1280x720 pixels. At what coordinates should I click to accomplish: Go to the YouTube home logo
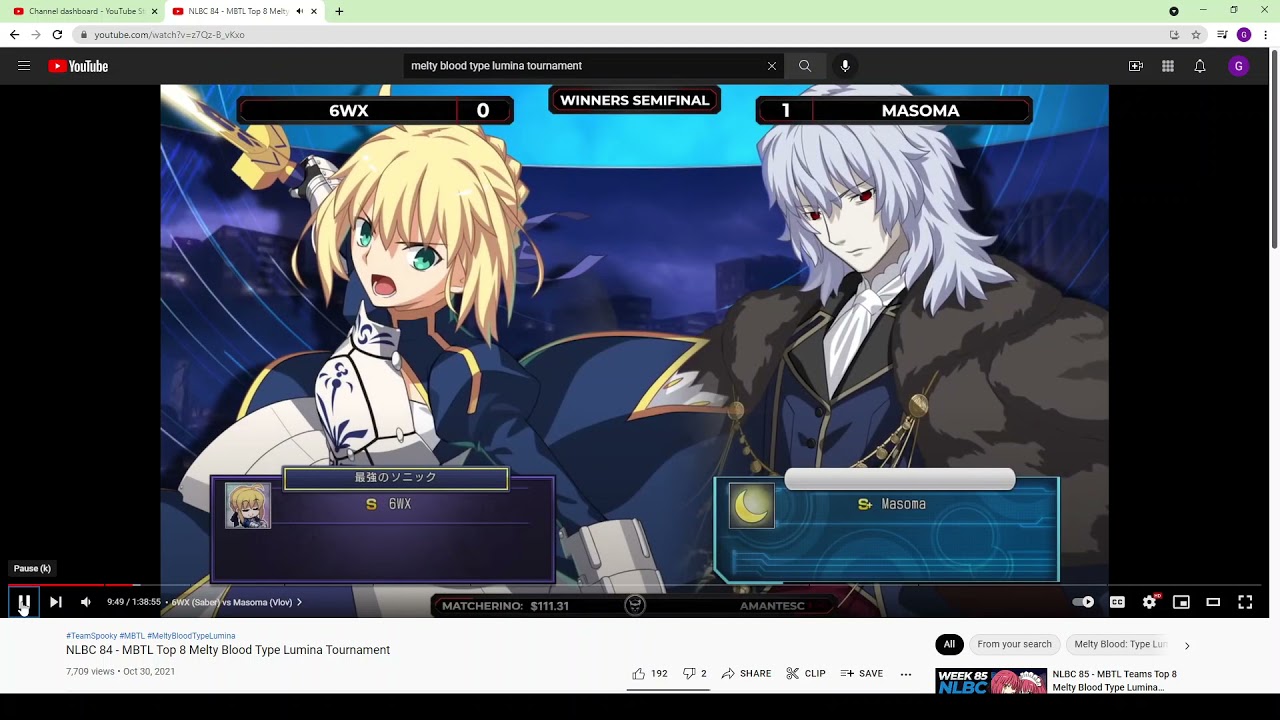click(78, 66)
